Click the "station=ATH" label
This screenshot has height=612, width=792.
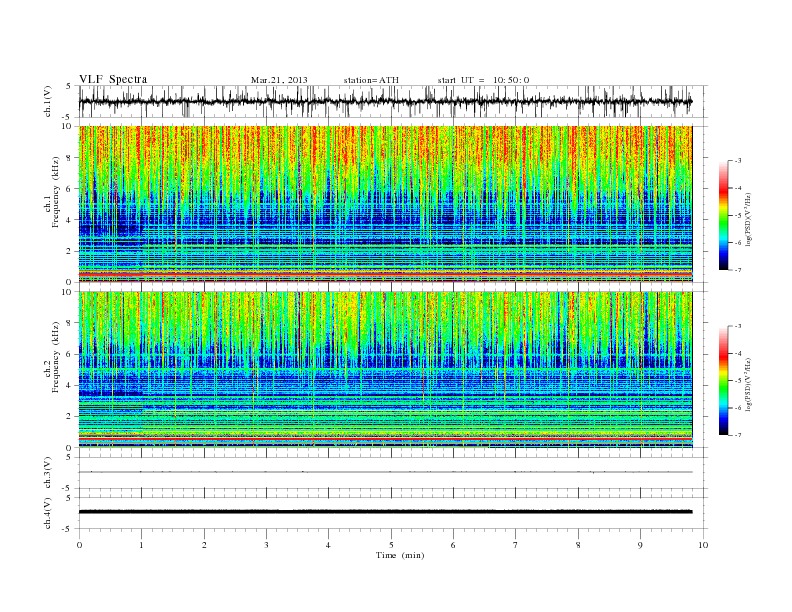(x=371, y=80)
